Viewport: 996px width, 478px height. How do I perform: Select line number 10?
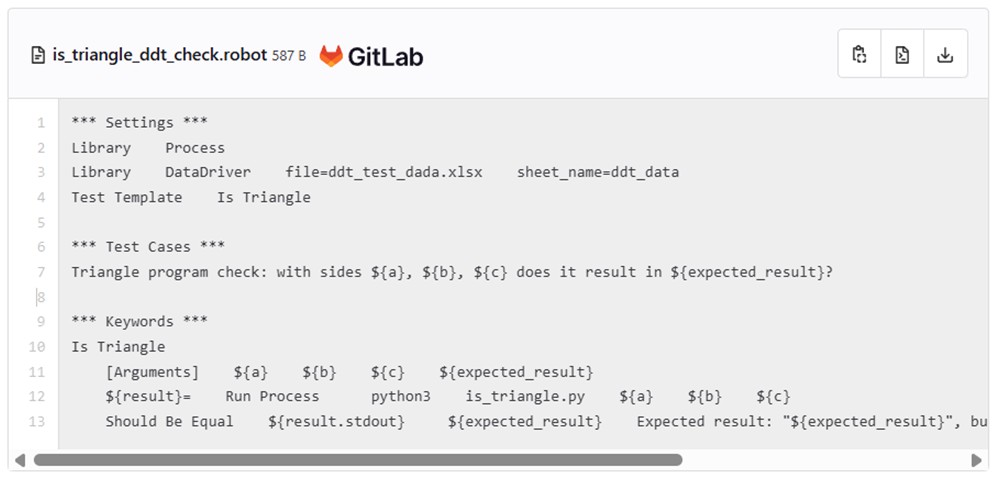(37, 347)
